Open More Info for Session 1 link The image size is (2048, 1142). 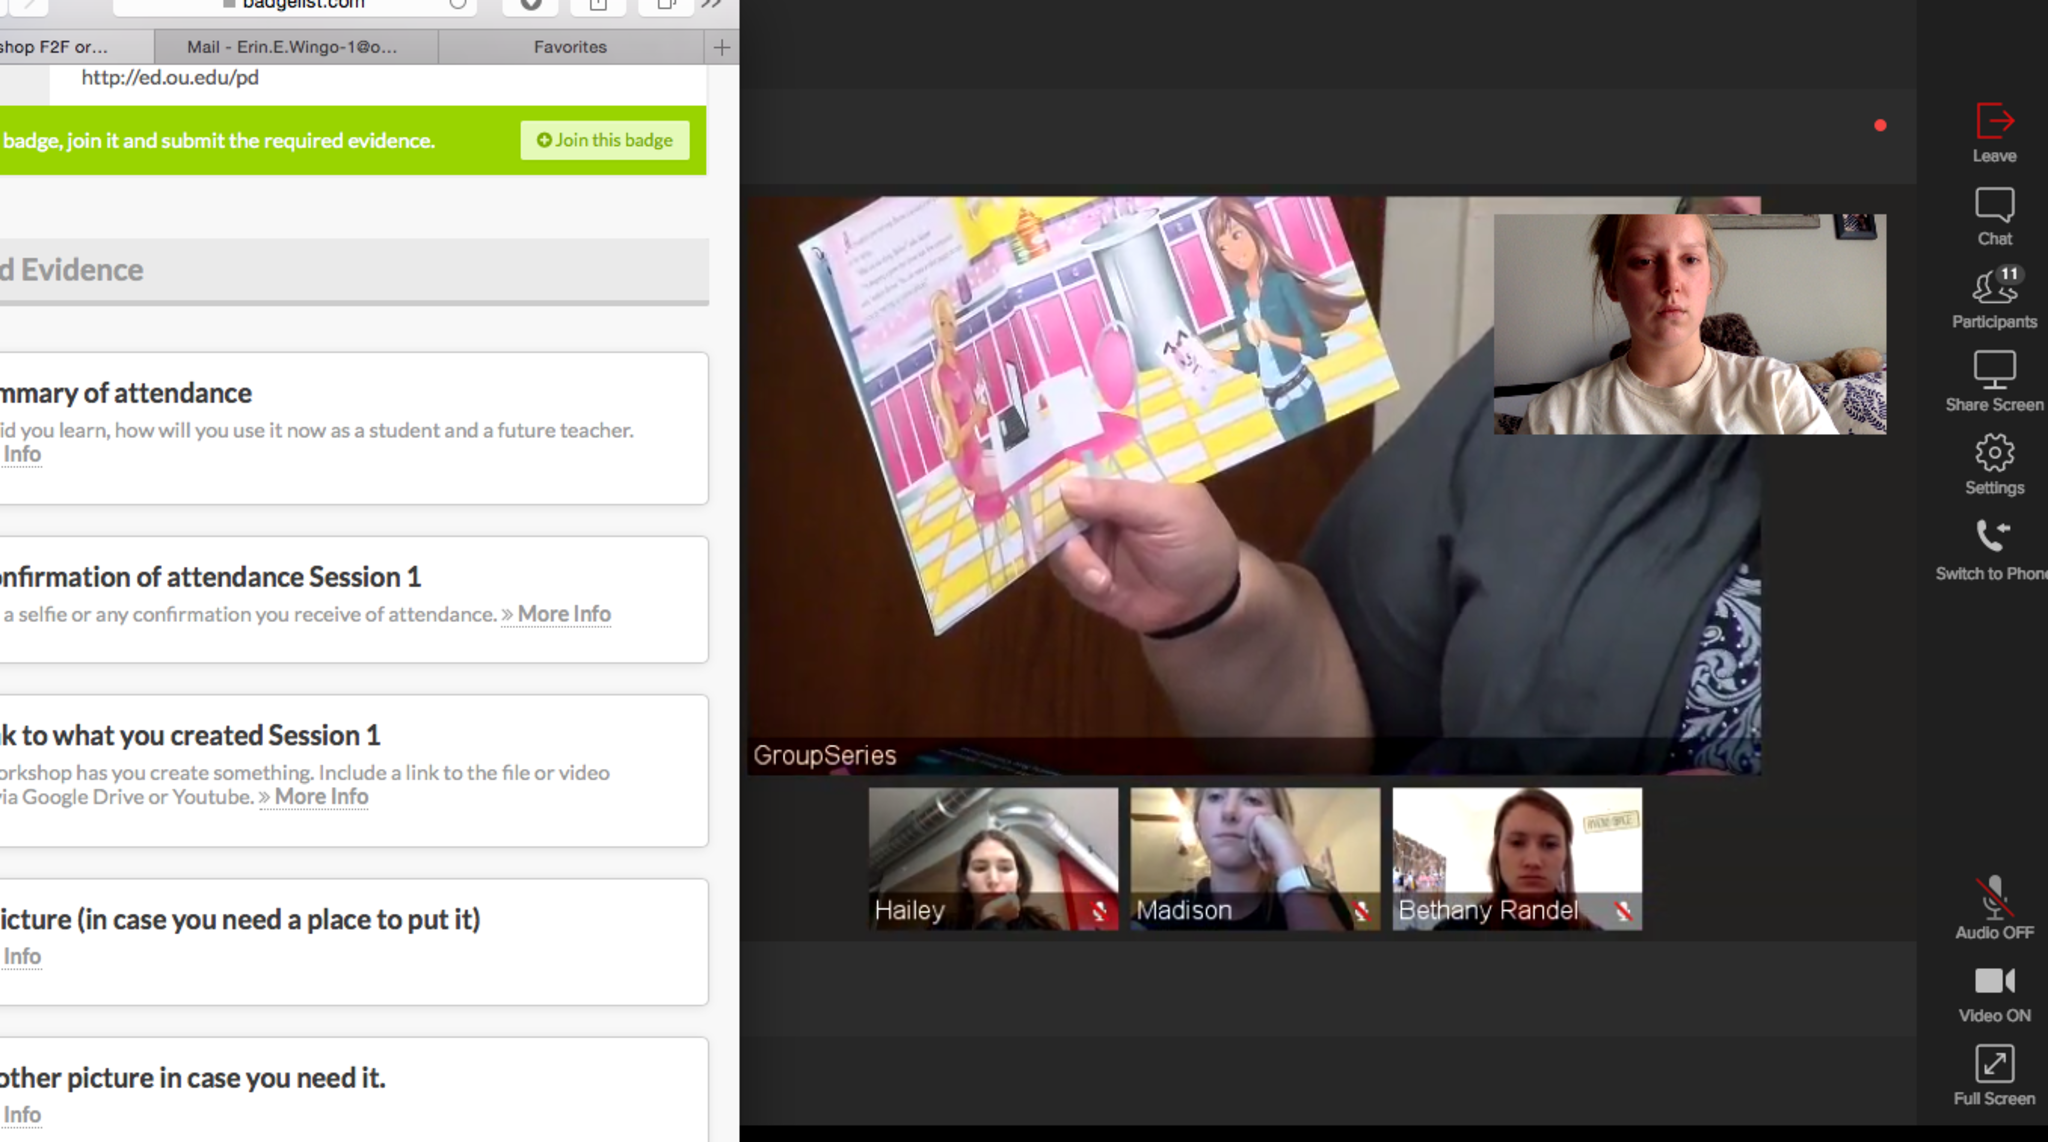(321, 797)
